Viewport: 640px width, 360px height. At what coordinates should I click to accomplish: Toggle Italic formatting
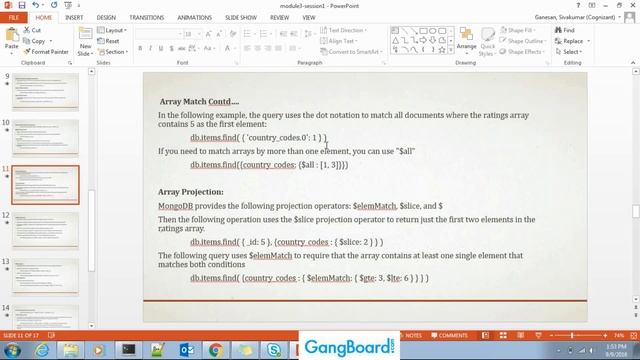coord(150,48)
